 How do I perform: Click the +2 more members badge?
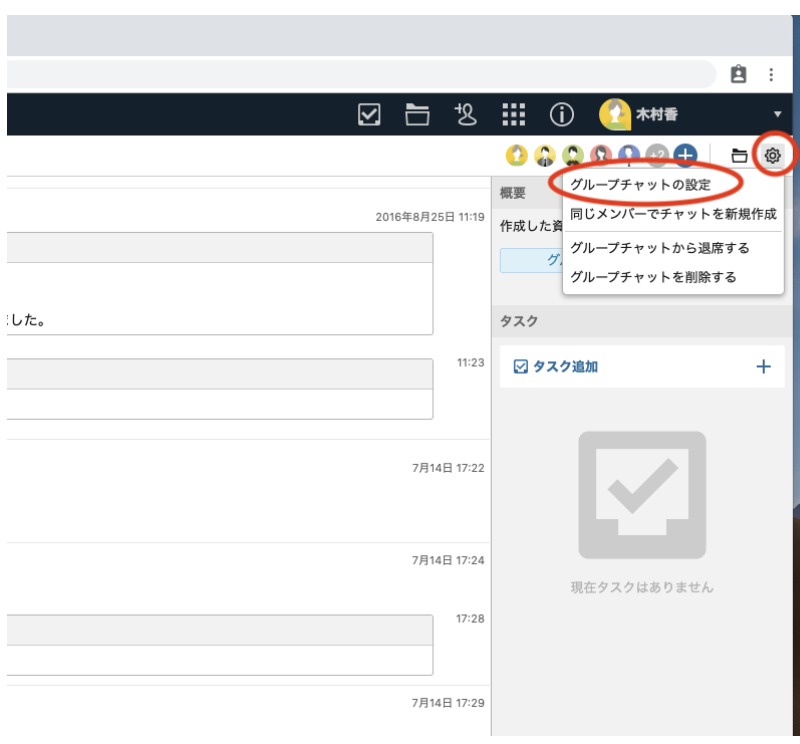click(657, 155)
